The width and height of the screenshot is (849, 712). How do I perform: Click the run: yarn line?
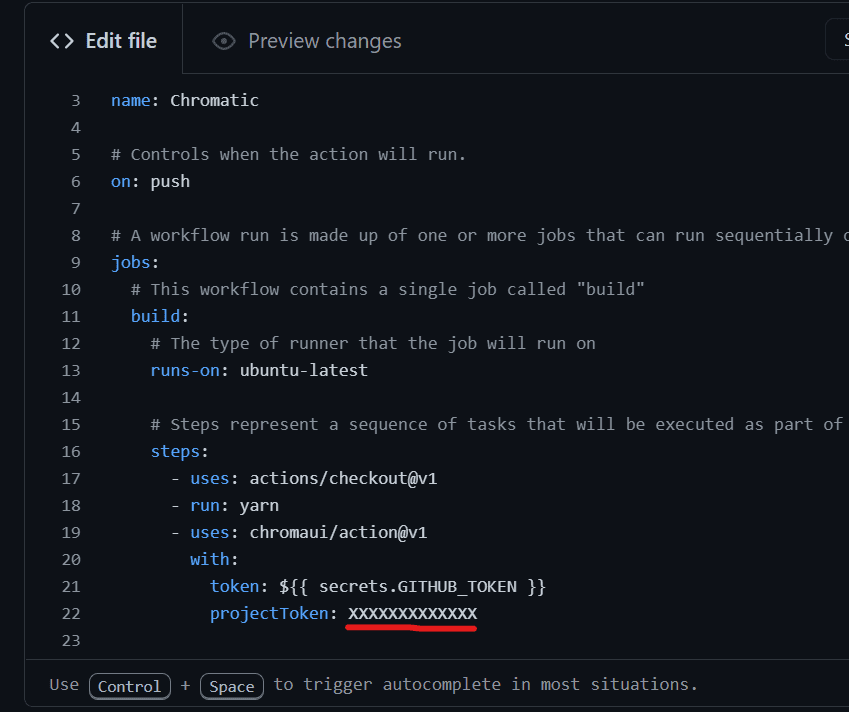point(234,506)
